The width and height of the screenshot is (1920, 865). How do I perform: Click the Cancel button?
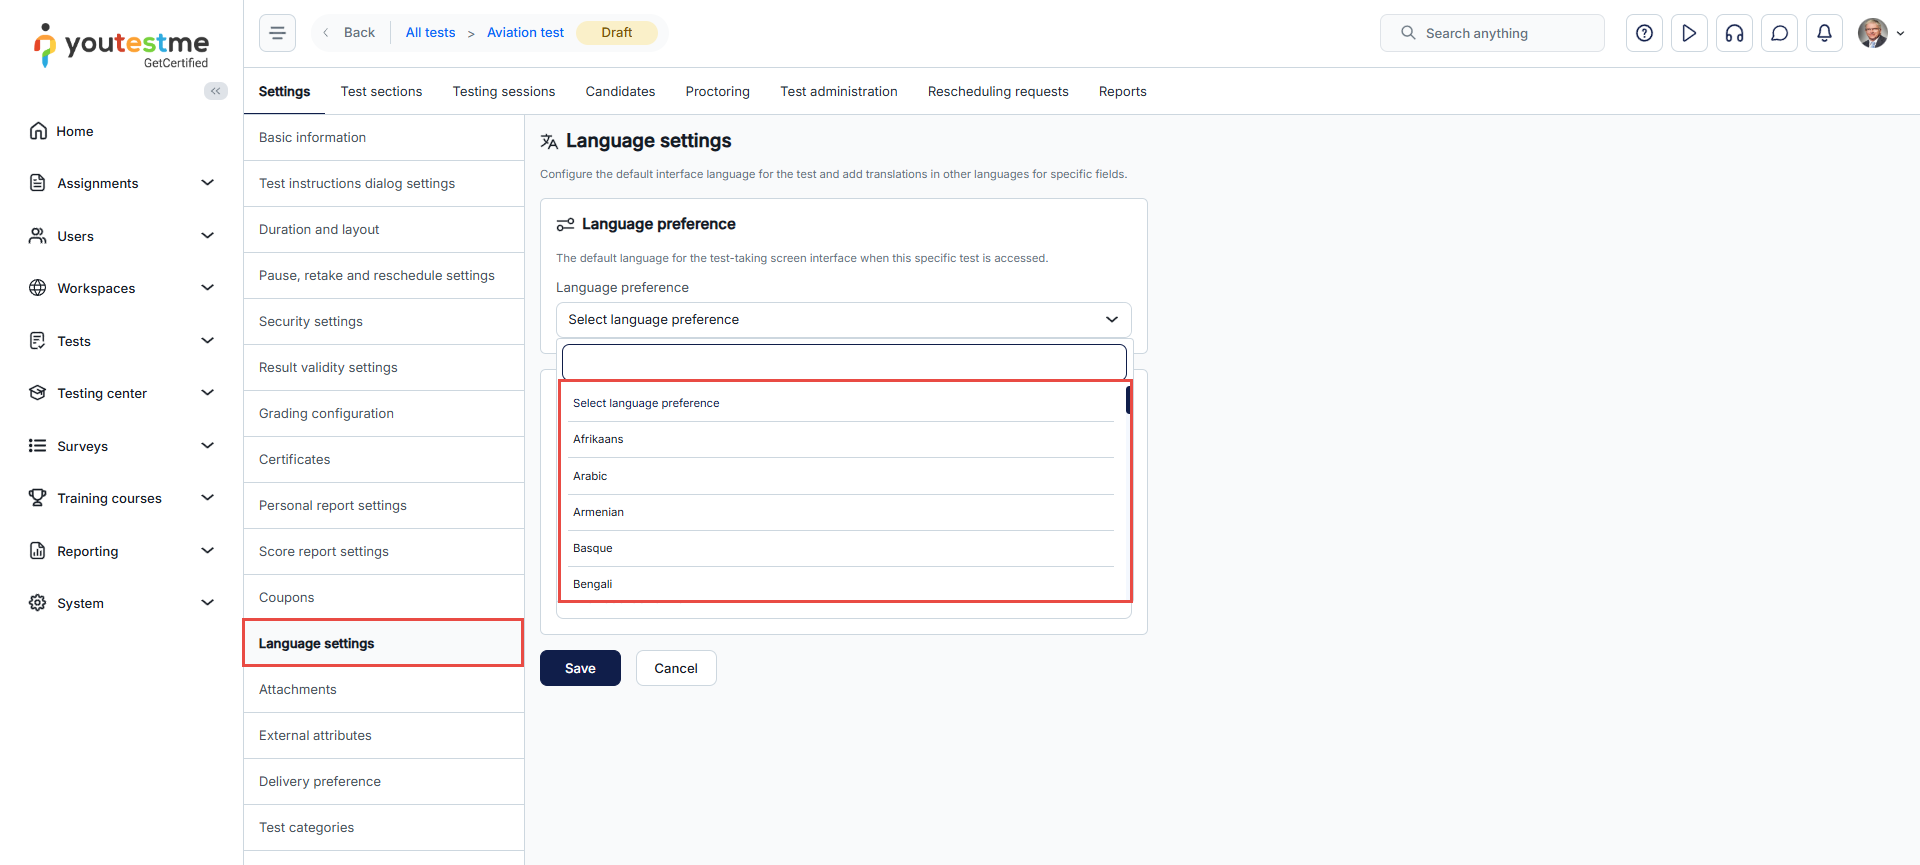[x=676, y=668]
